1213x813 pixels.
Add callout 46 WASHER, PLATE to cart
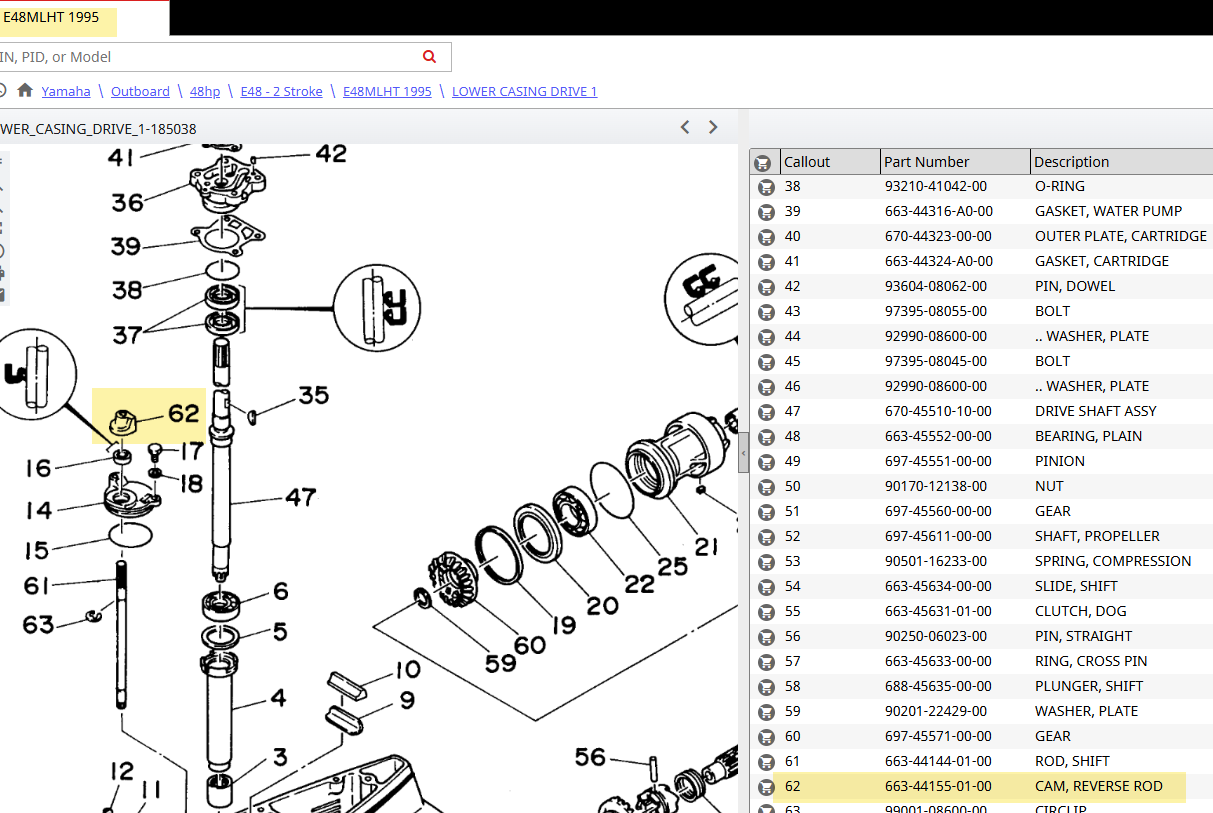(766, 387)
